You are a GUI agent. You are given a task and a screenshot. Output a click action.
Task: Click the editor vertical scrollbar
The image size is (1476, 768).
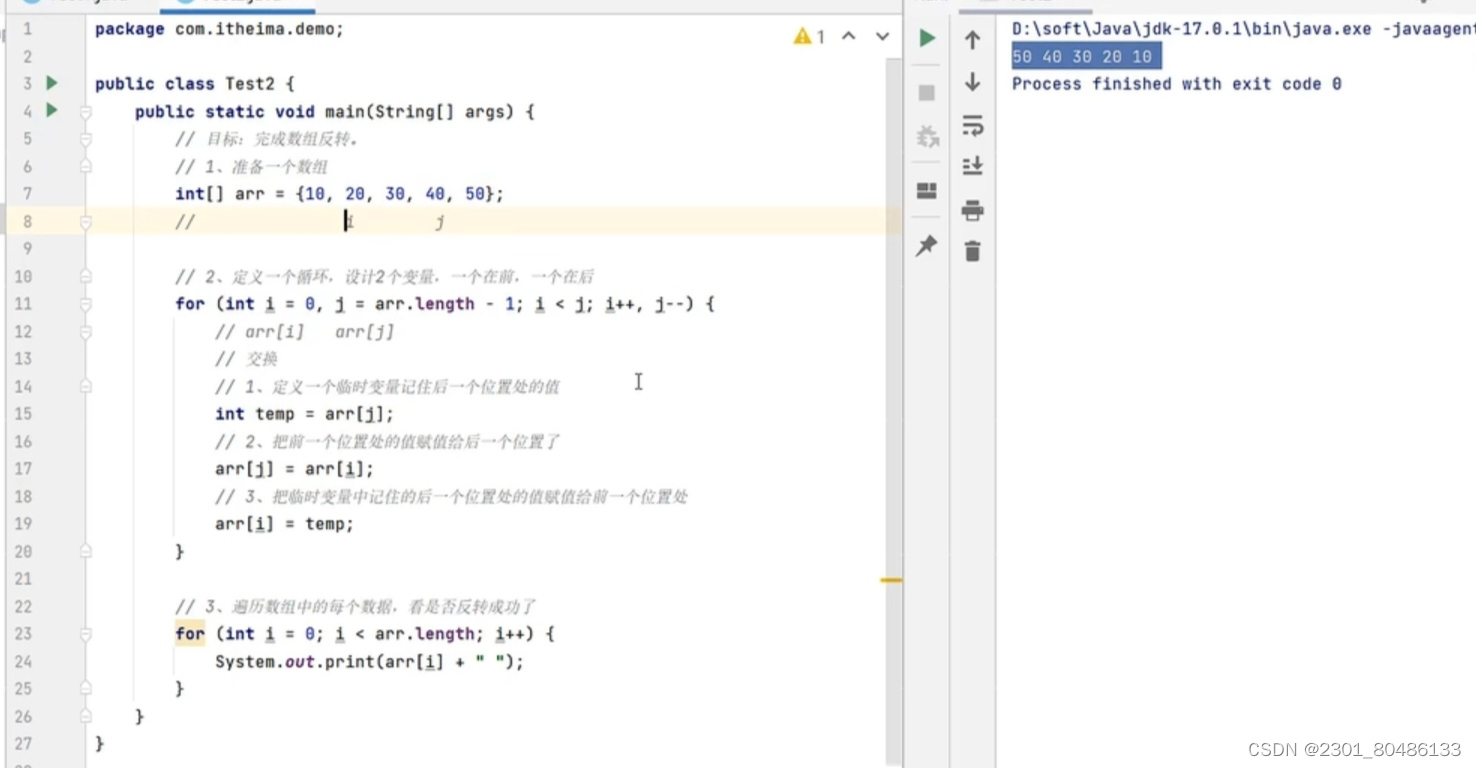pos(893,410)
